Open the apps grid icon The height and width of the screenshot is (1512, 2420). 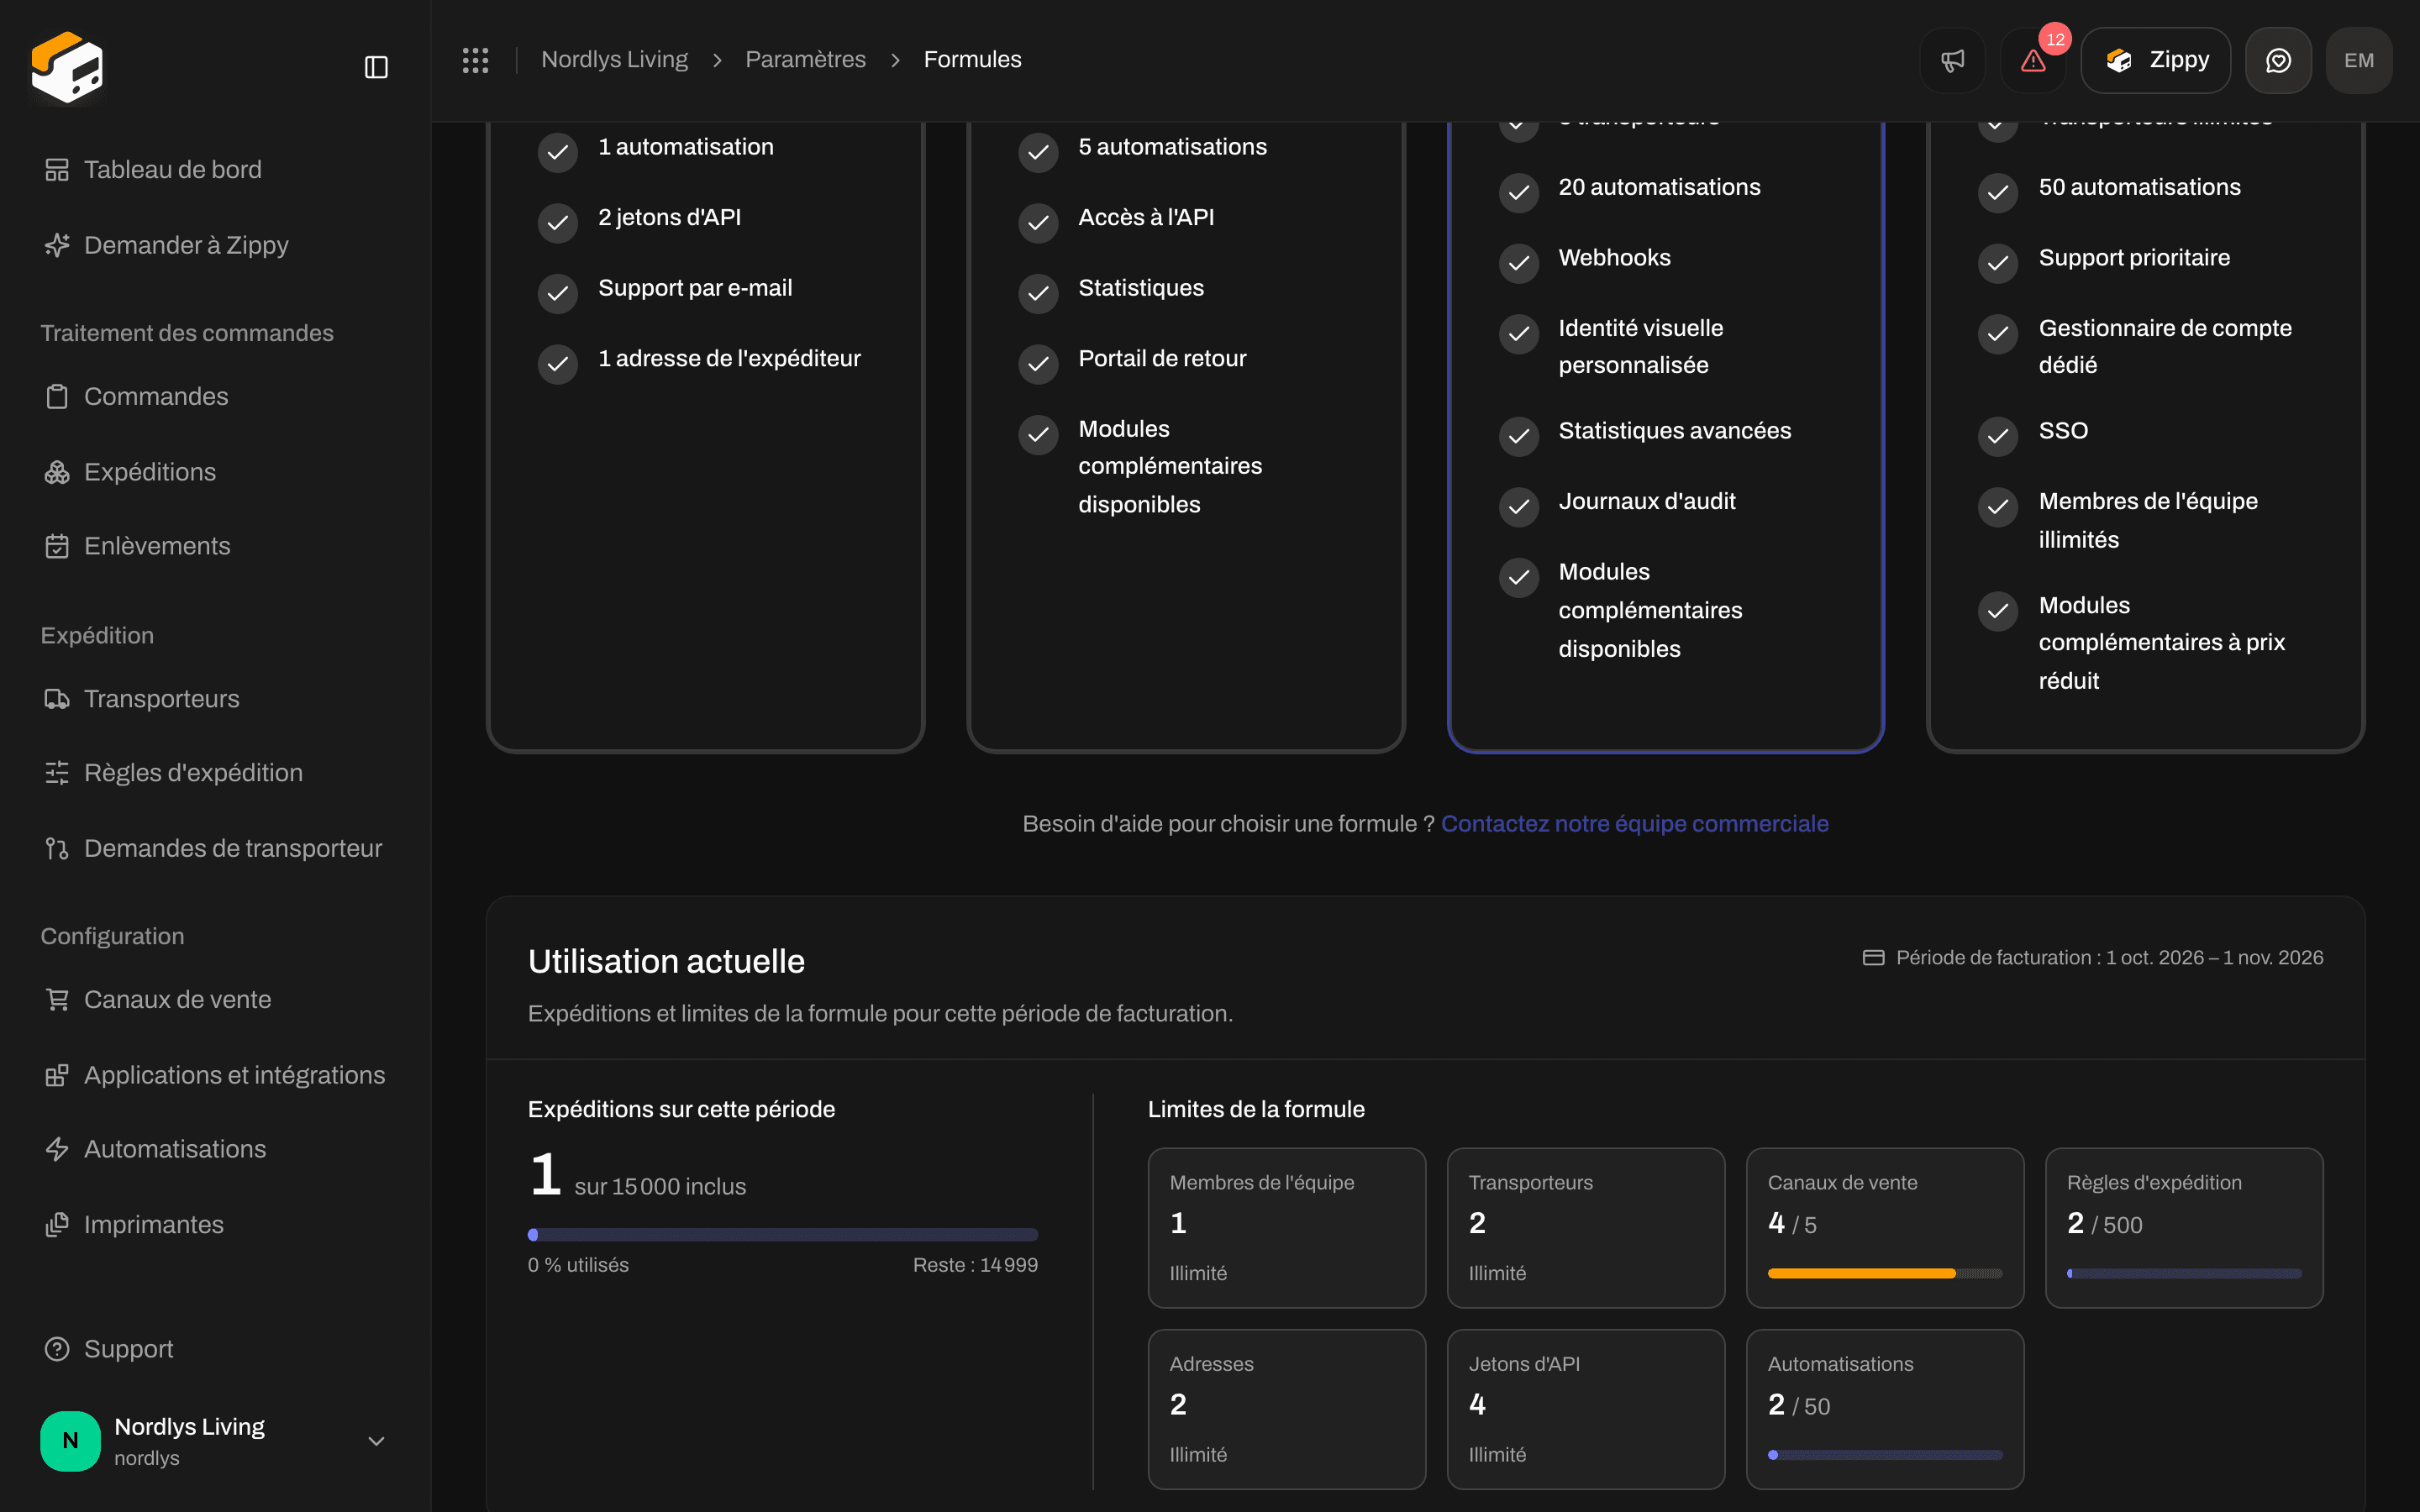click(475, 60)
